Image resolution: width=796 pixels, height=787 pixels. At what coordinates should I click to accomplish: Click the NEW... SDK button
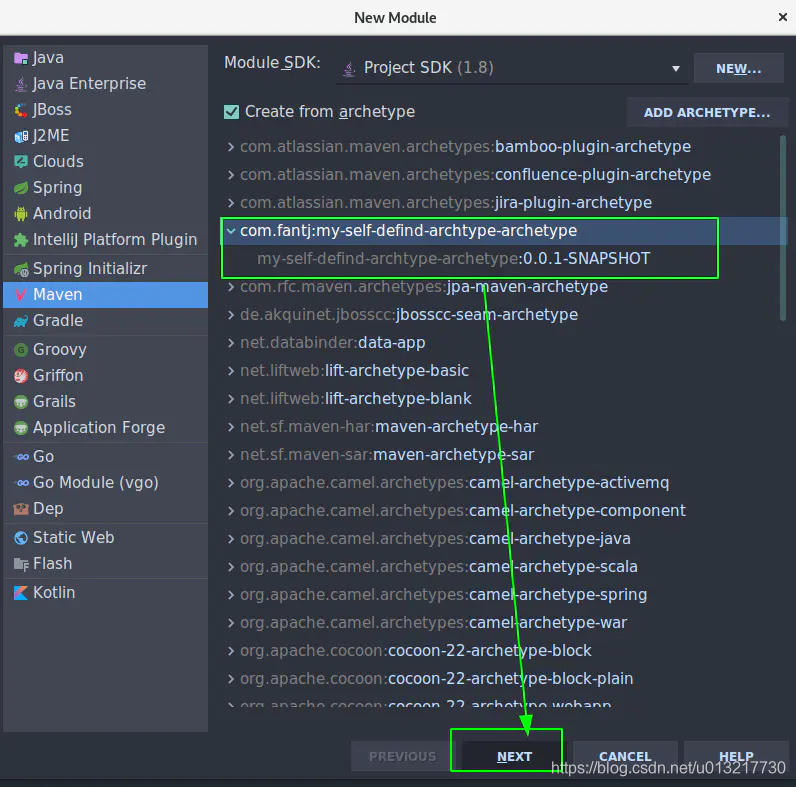[x=739, y=68]
